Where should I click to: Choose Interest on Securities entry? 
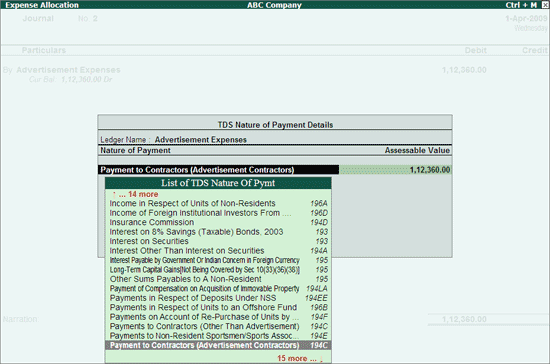pyautogui.click(x=218, y=241)
